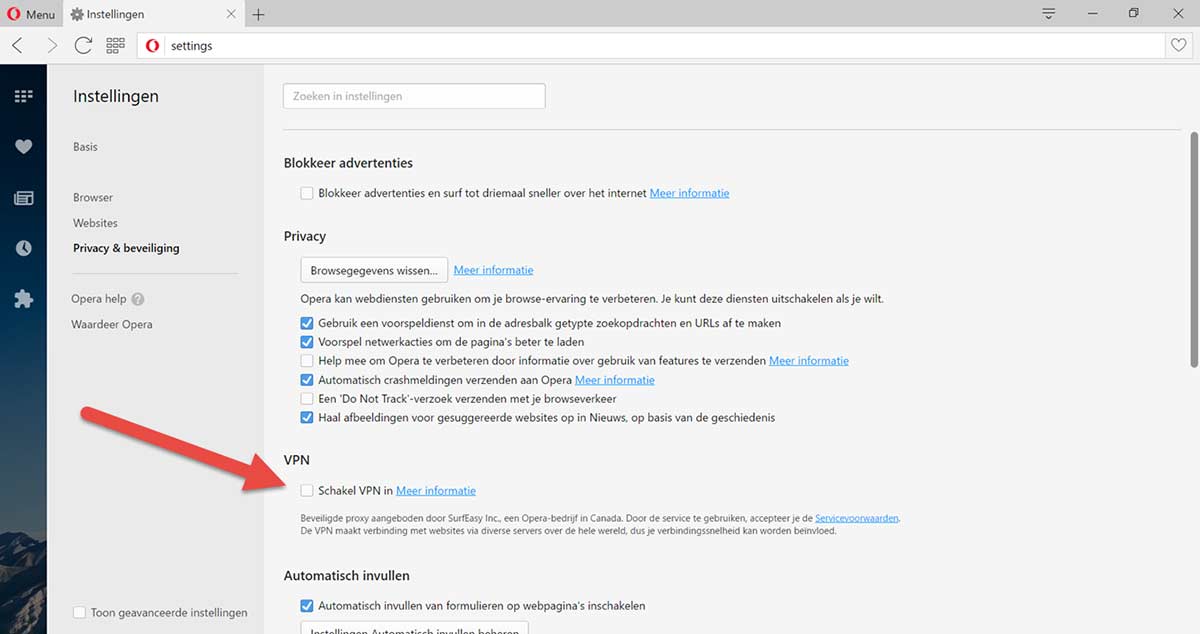Click the VPN section heading
This screenshot has height=634, width=1200.
point(297,460)
